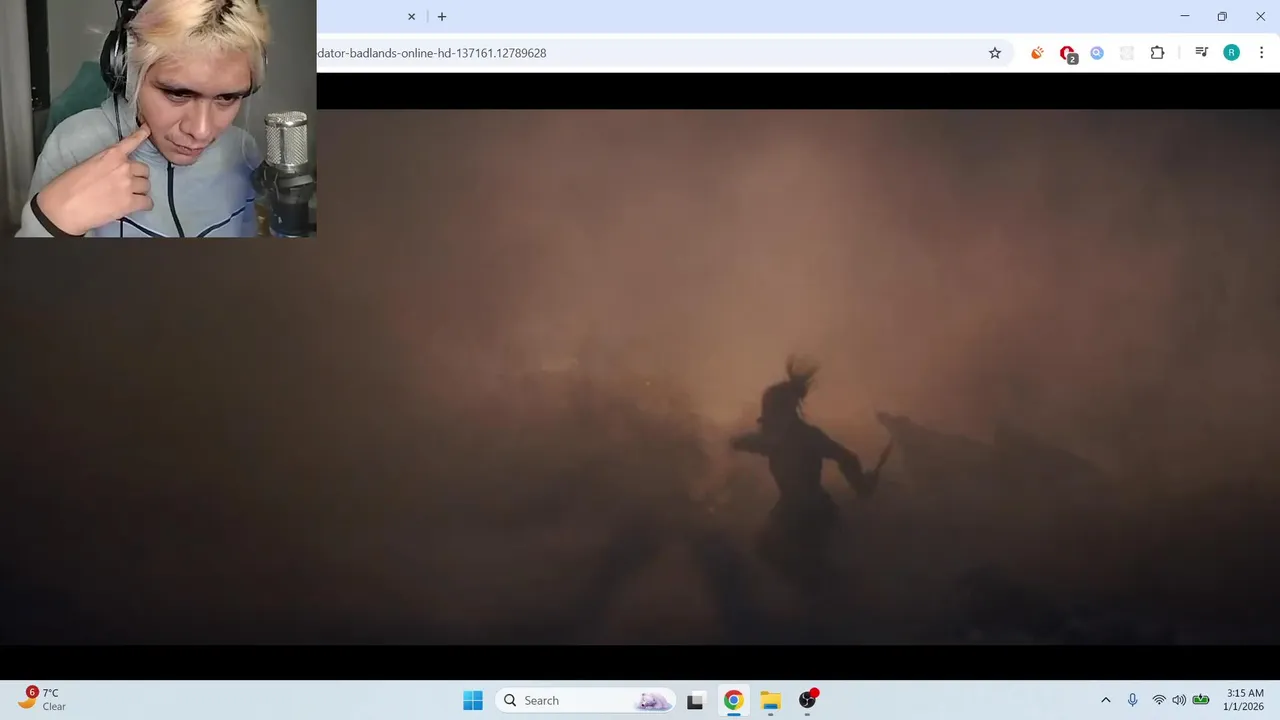Image resolution: width=1280 pixels, height=720 pixels.
Task: Open the Chrome three-dot menu
Action: (1261, 53)
